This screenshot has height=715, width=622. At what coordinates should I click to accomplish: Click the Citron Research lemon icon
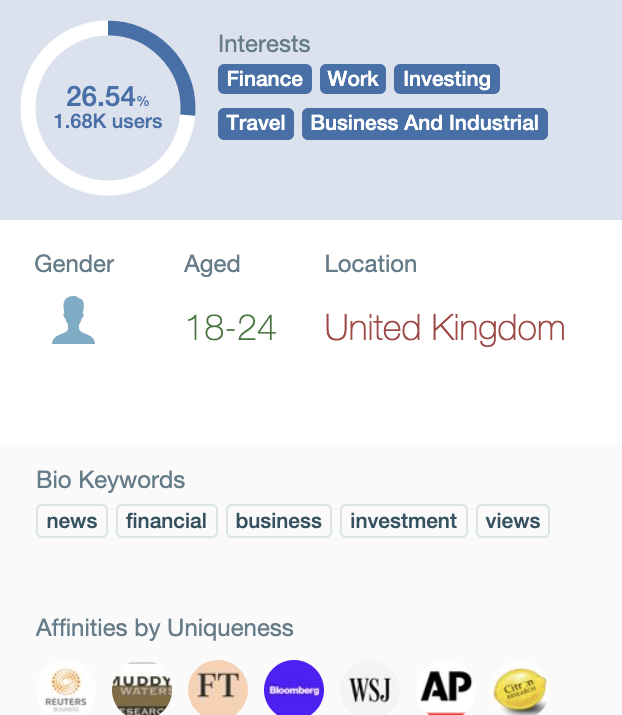coord(521,689)
